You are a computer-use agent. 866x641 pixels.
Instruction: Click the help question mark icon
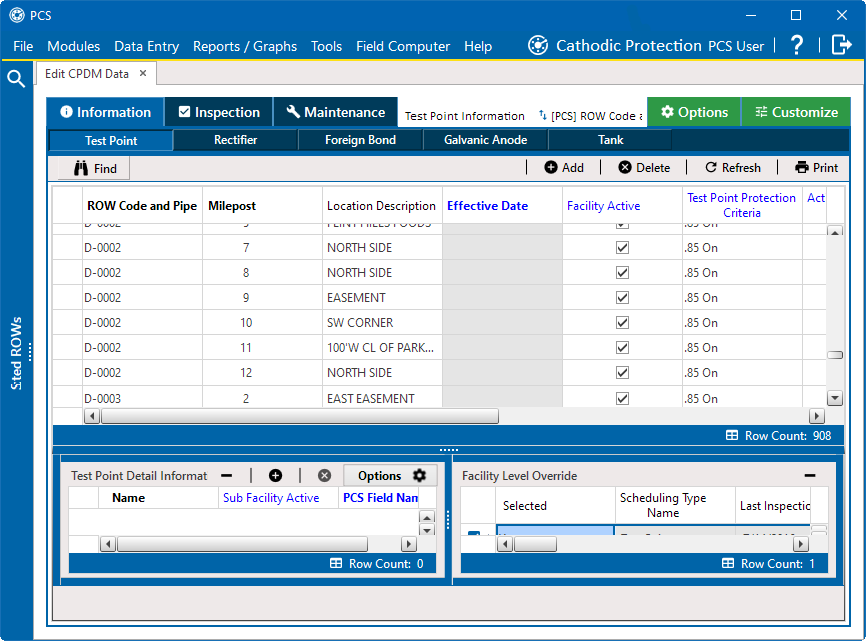[797, 45]
